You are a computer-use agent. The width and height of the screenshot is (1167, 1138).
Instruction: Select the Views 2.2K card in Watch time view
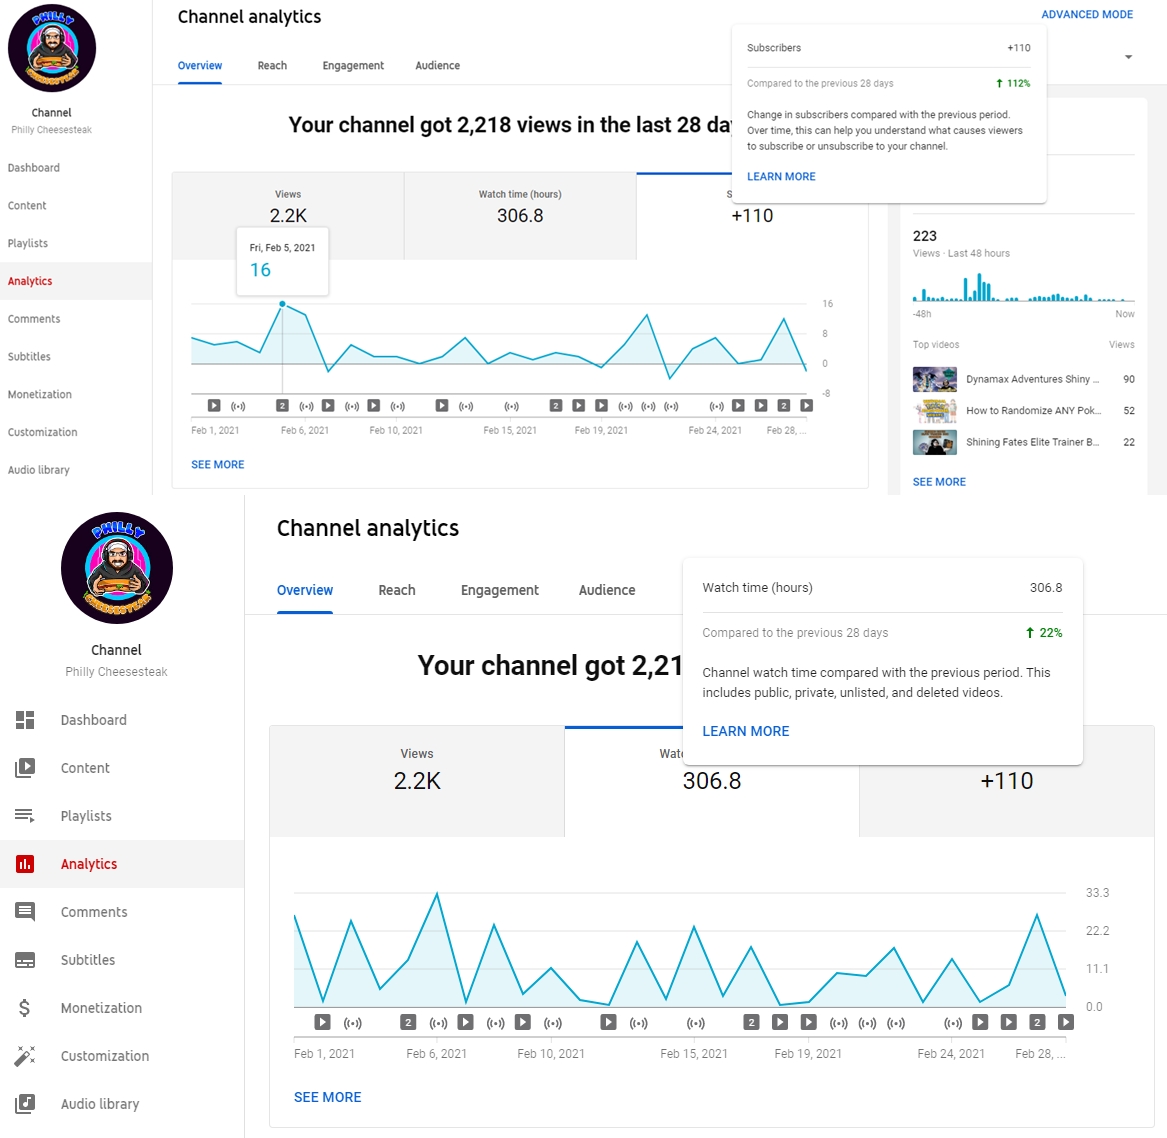coord(417,781)
